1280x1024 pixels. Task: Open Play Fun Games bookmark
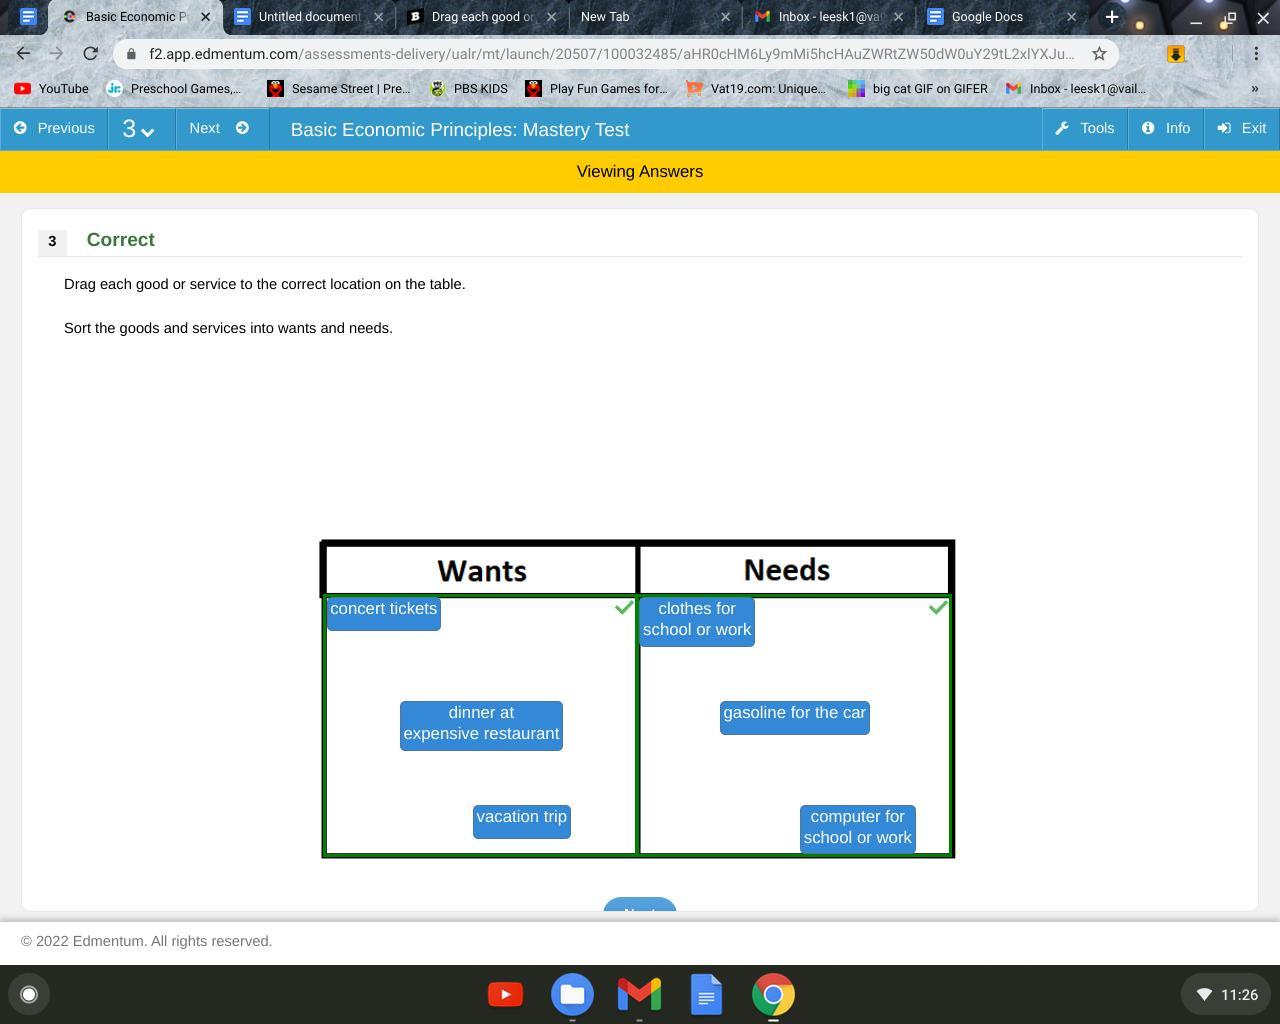click(596, 89)
